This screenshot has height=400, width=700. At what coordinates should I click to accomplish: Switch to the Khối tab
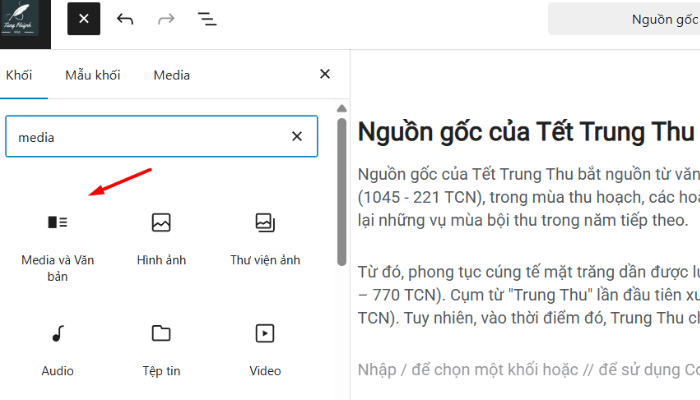[x=19, y=75]
